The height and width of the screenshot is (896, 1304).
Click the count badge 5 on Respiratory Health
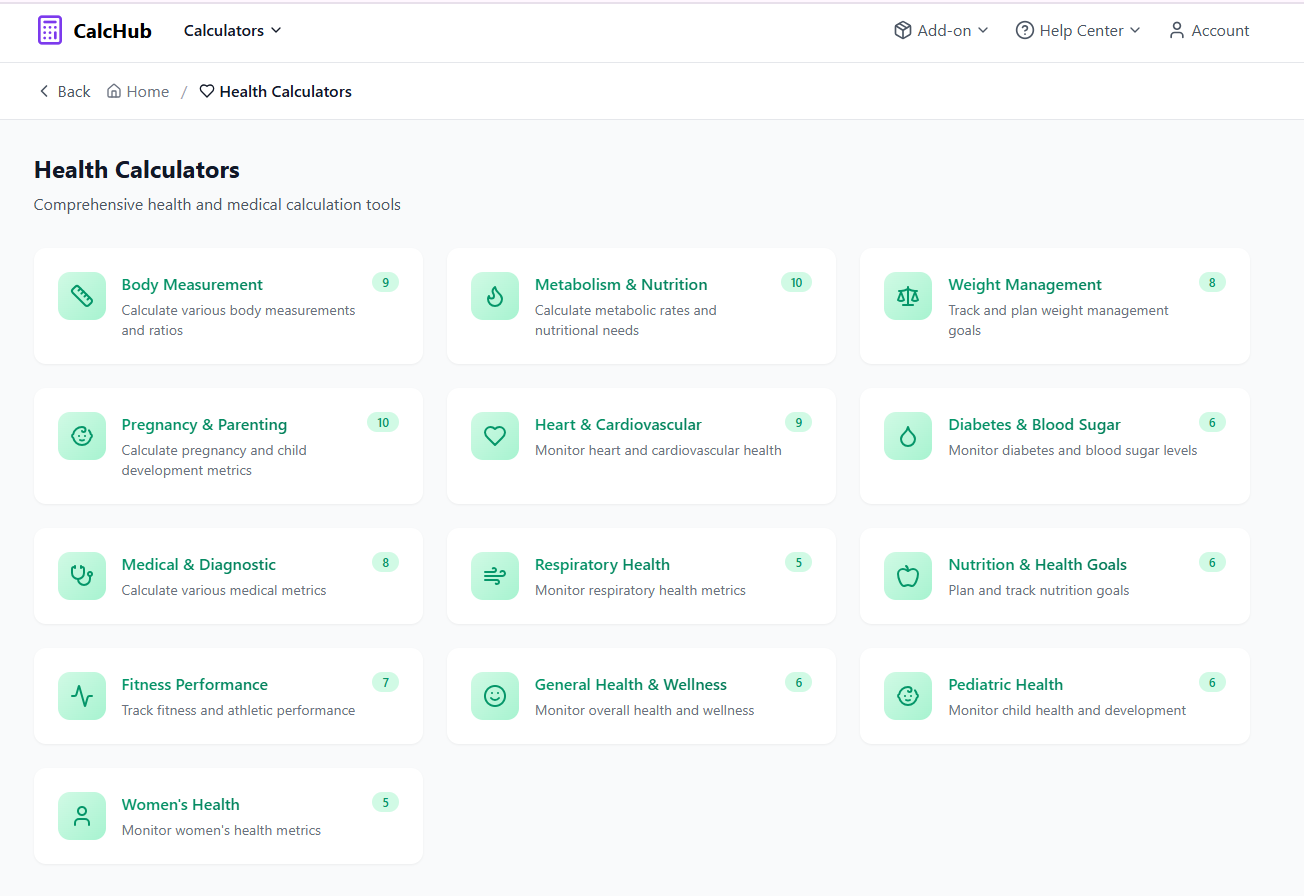coord(798,562)
